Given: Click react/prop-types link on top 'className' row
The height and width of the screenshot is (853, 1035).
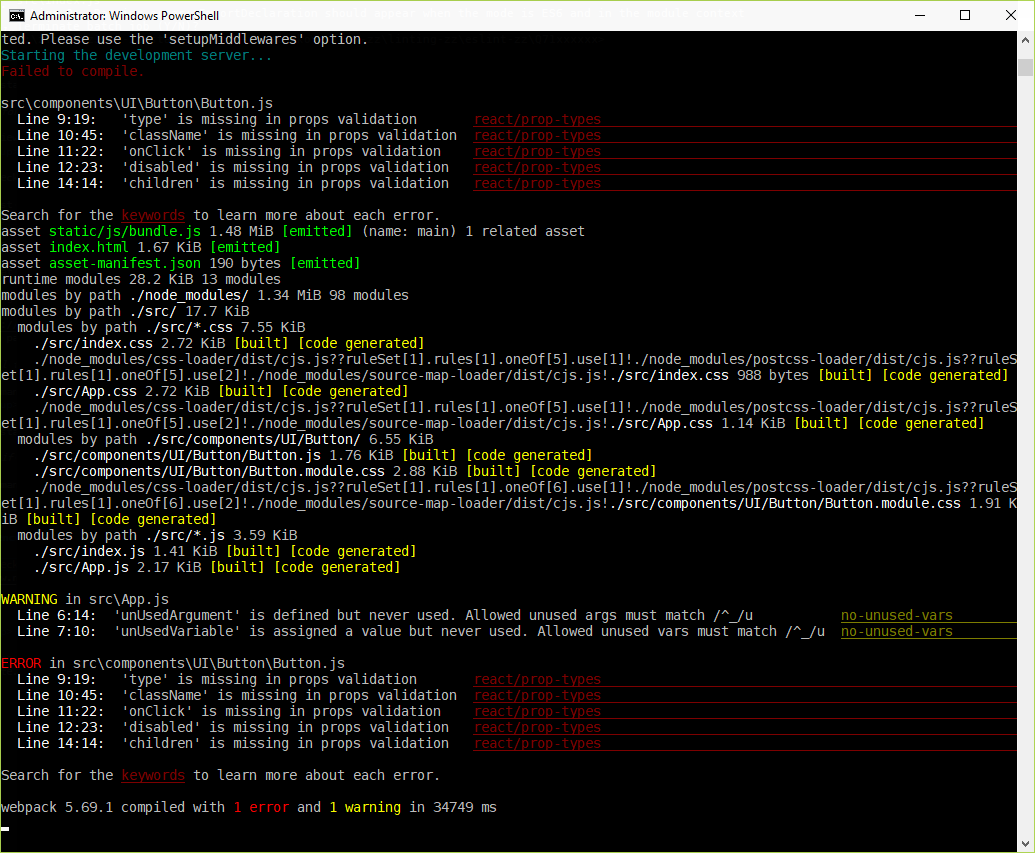Looking at the screenshot, I should pyautogui.click(x=537, y=135).
